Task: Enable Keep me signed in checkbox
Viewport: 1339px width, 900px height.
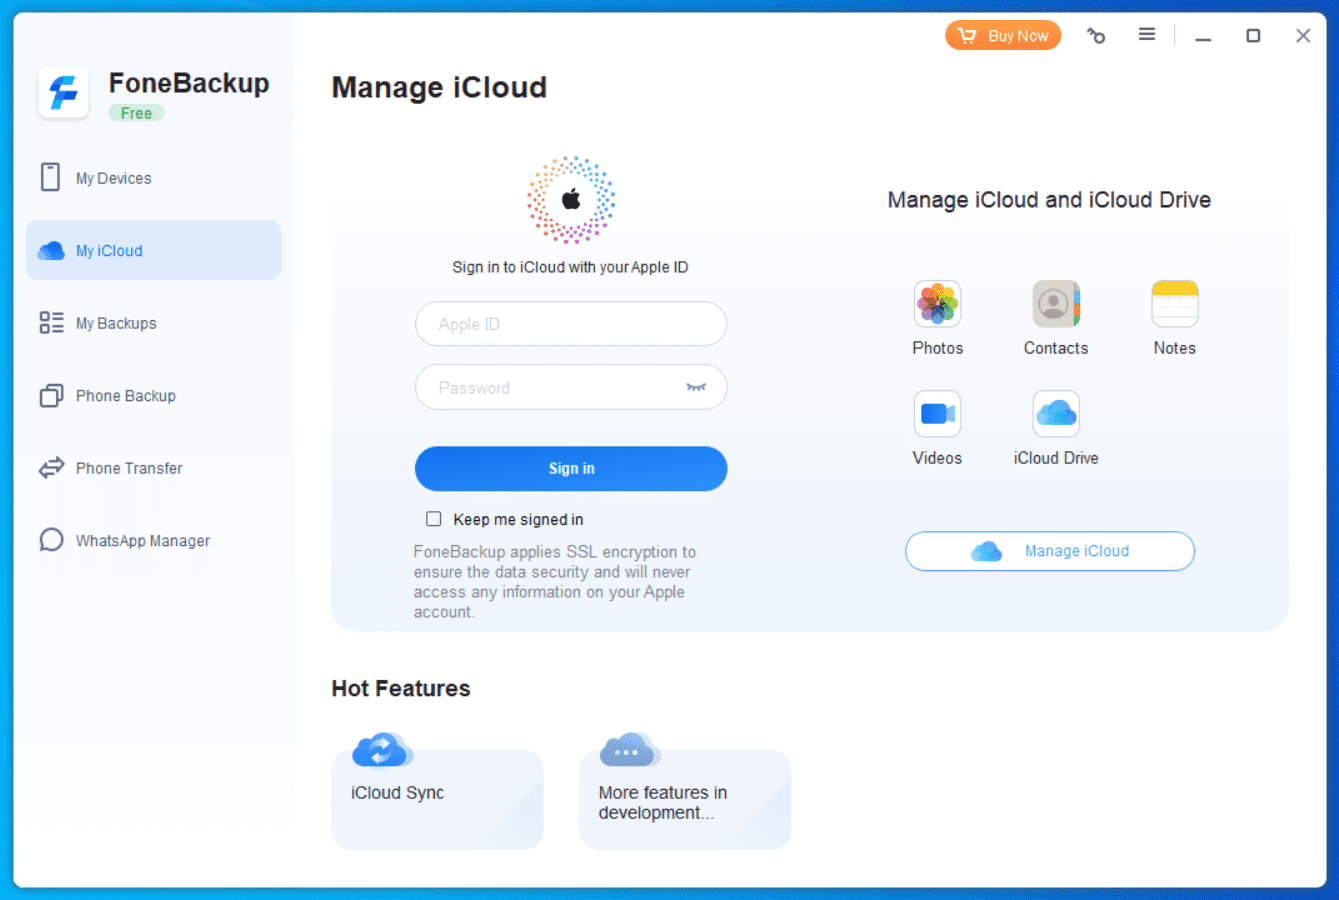Action: point(434,519)
